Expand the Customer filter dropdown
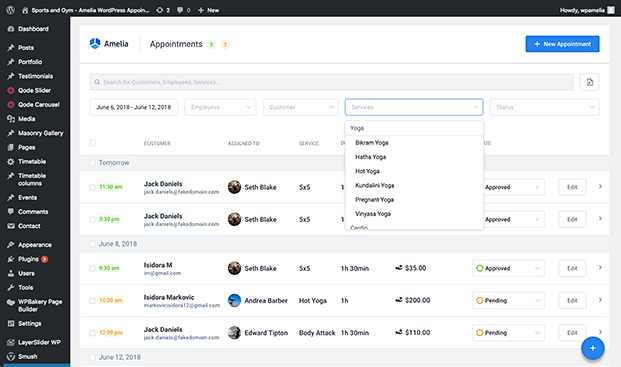Image resolution: width=621 pixels, height=367 pixels. click(301, 107)
